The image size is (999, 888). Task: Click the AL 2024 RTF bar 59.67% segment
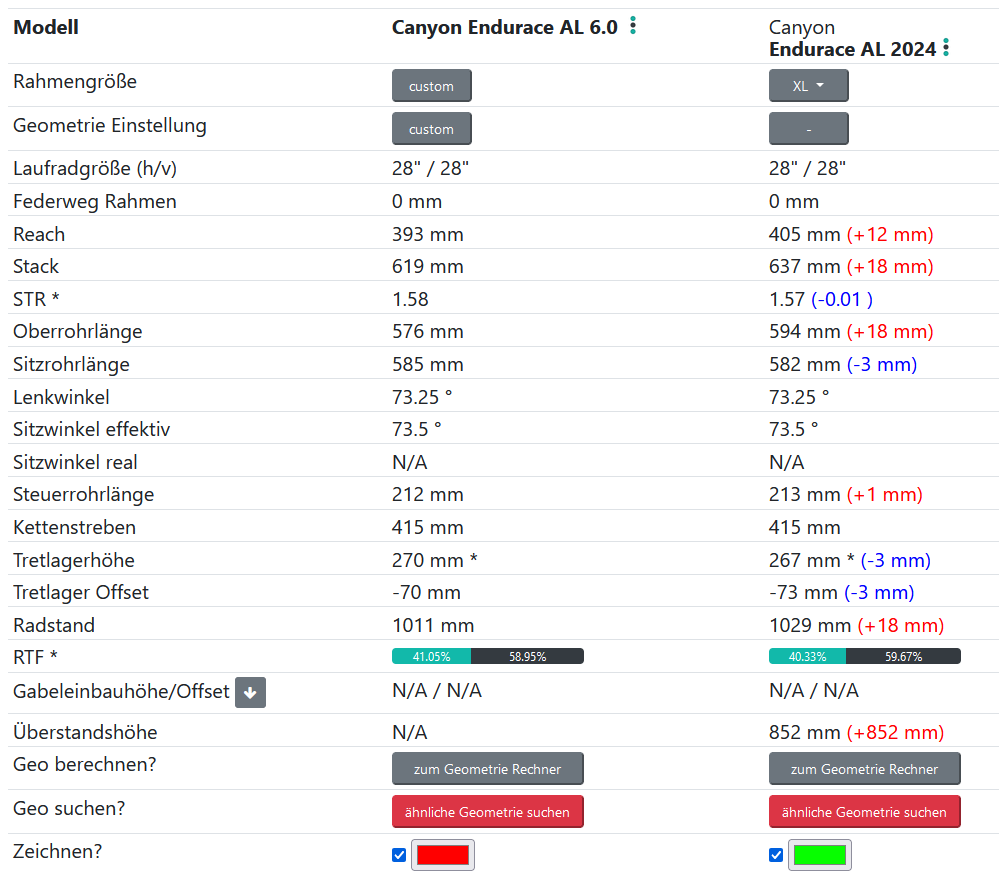pos(903,657)
